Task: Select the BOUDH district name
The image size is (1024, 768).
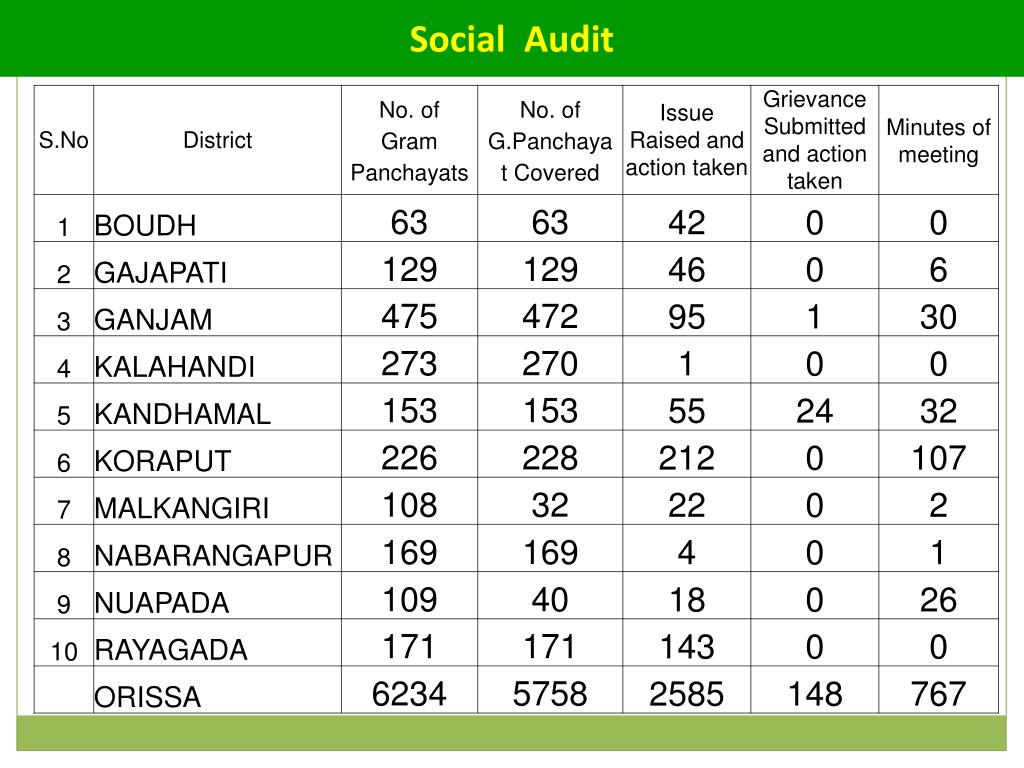Action: [x=145, y=225]
